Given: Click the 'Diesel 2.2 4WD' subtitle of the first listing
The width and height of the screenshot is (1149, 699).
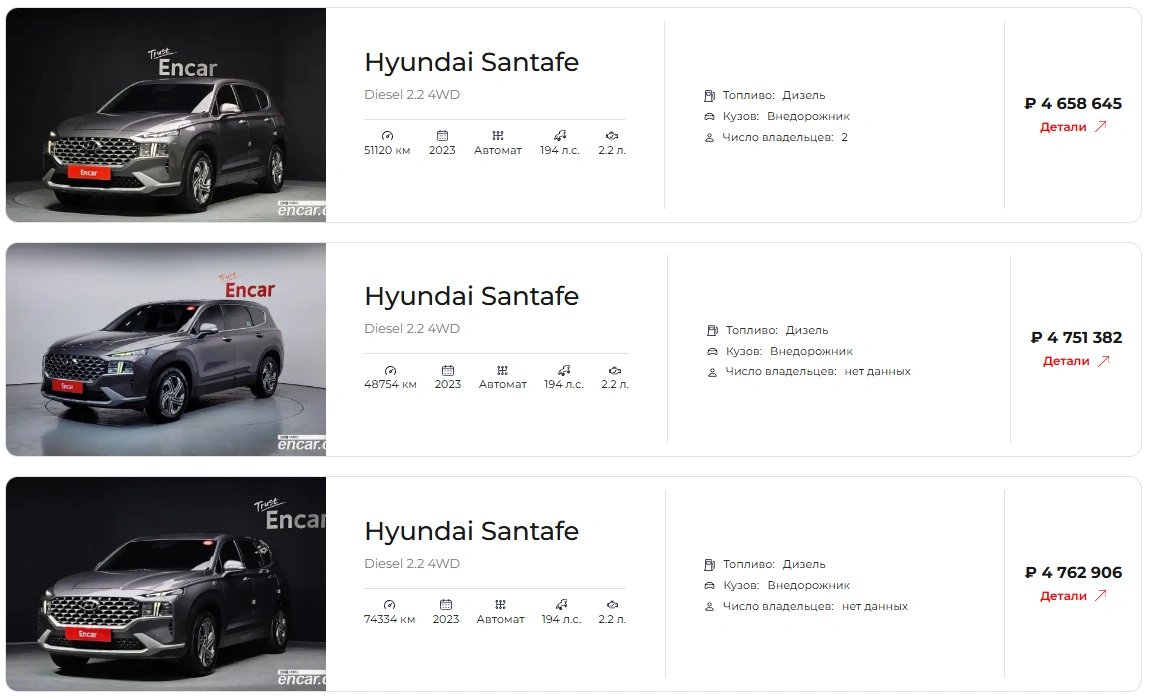Looking at the screenshot, I should [x=412, y=95].
